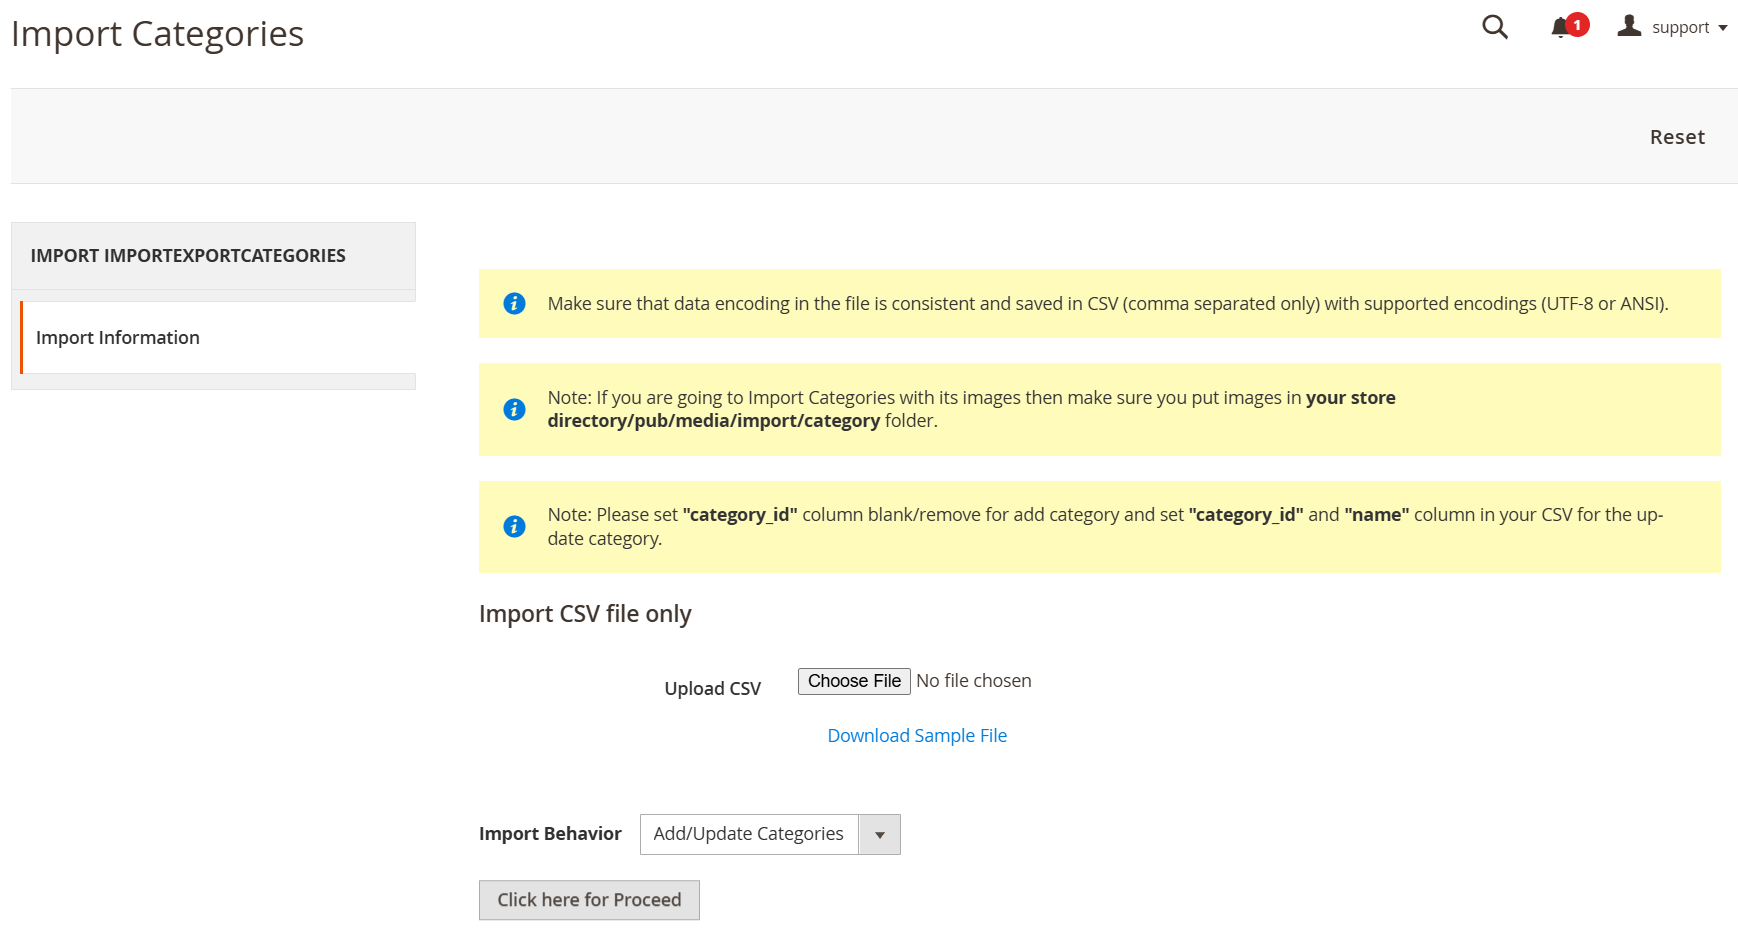Image resolution: width=1738 pixels, height=929 pixels.
Task: Click the 'No file chosen' text
Action: tap(974, 681)
